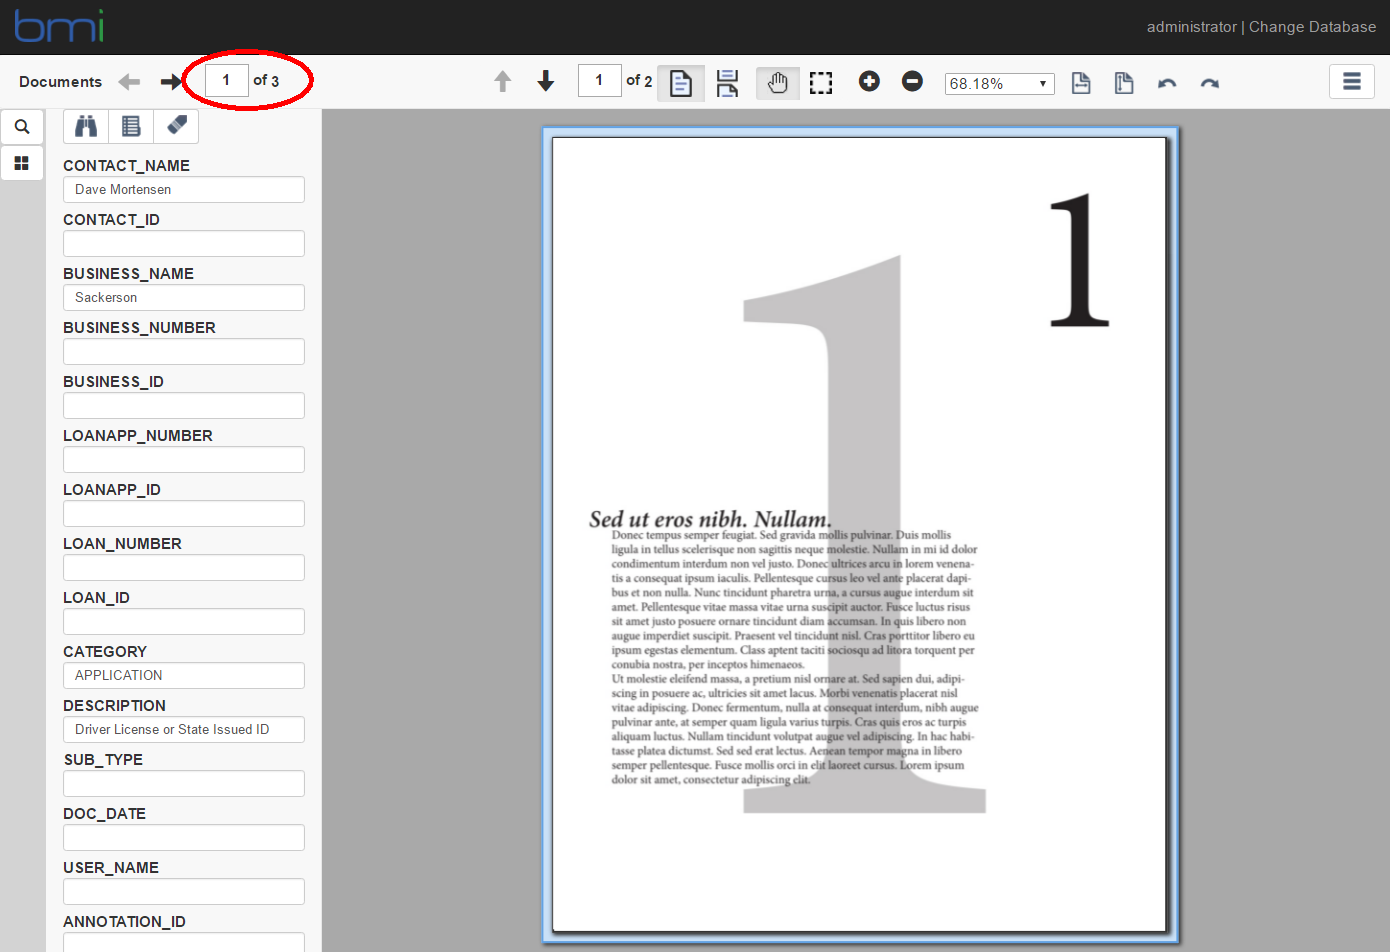Switch to the magnifier search tab
Viewport: 1390px width, 952px height.
(22, 127)
